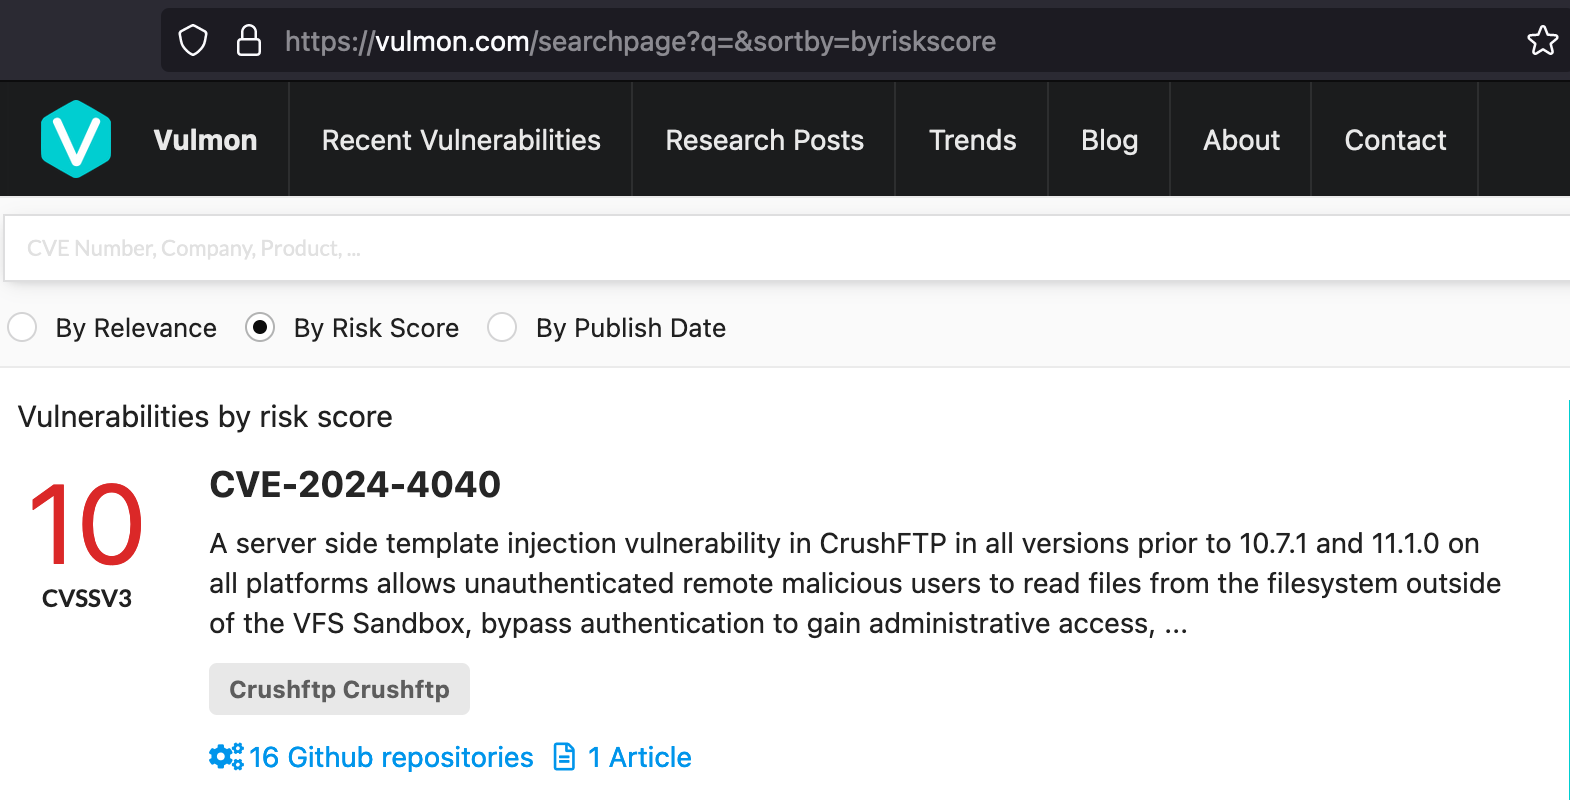This screenshot has height=800, width=1570.
Task: Open the CVE-2024-4040 vulnerability title link
Action: click(x=355, y=484)
